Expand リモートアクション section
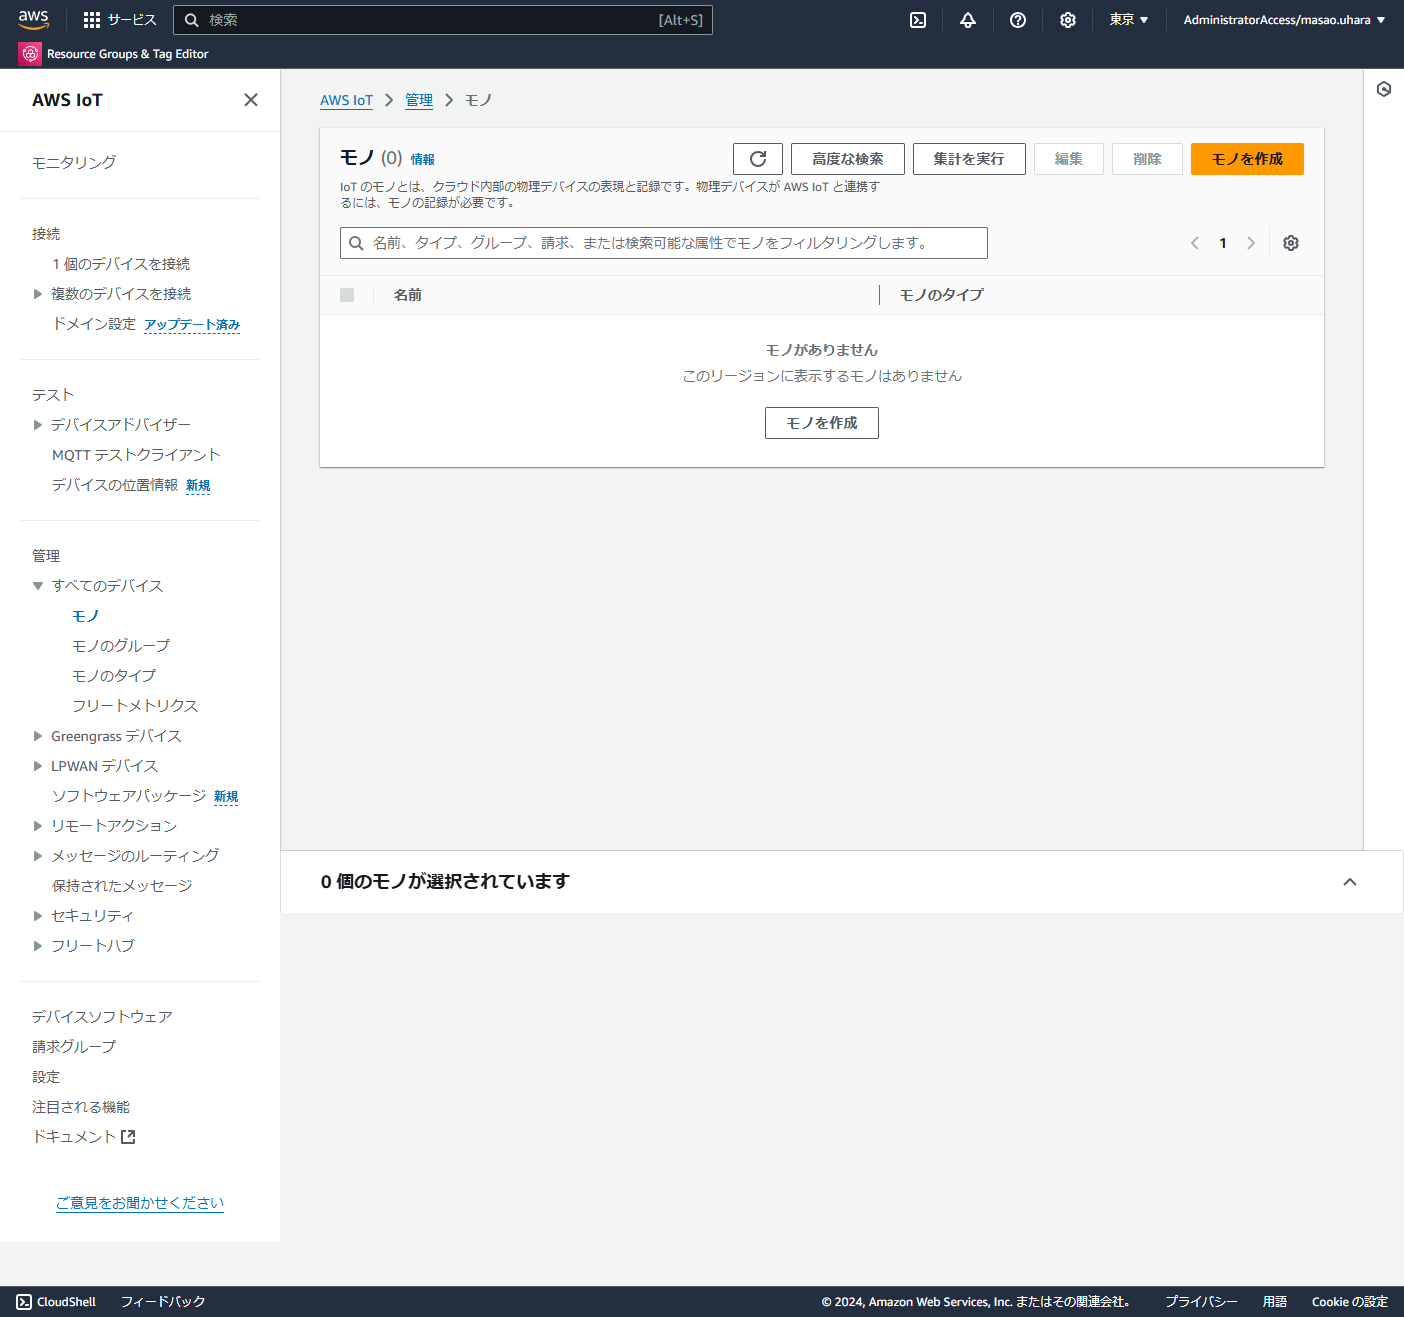 [38, 826]
